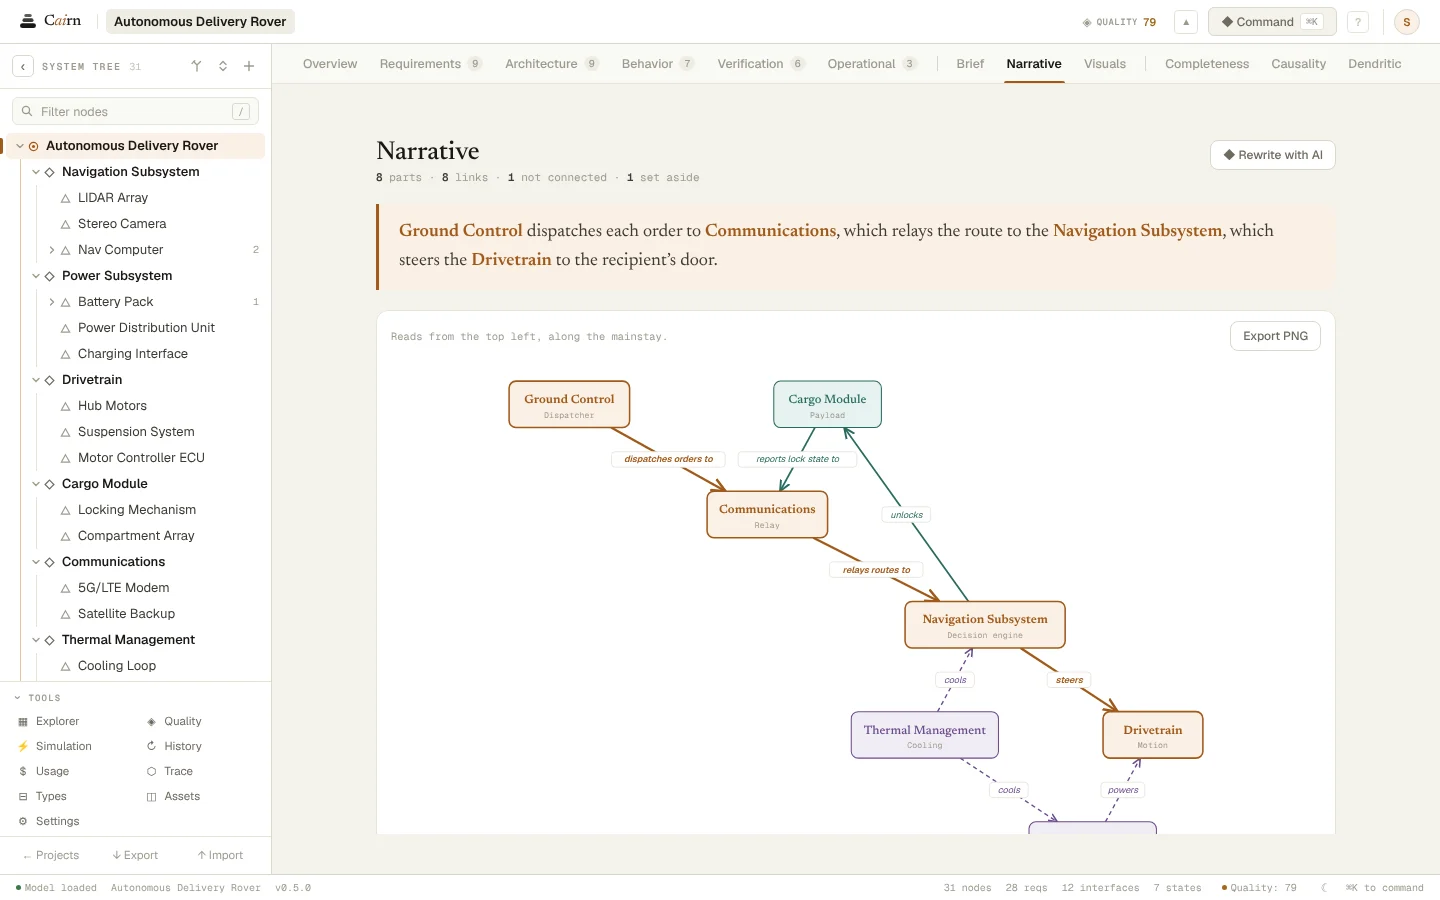
Task: Open the Explorer tool
Action: [49, 722]
